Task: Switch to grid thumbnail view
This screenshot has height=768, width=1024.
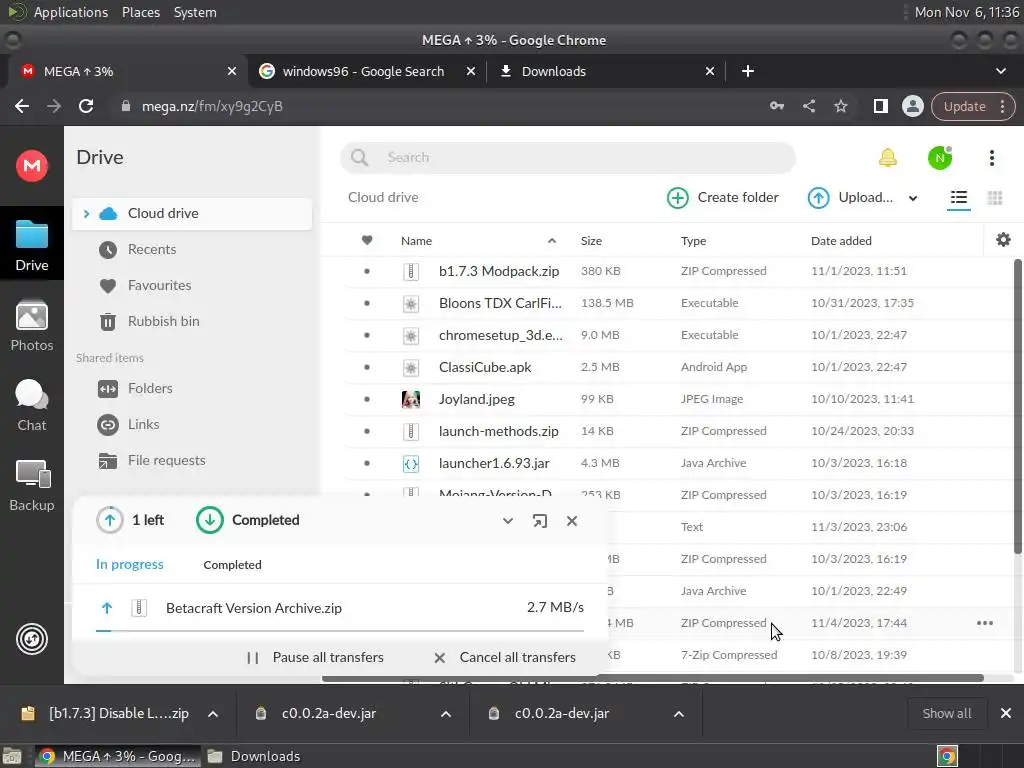Action: 995,197
